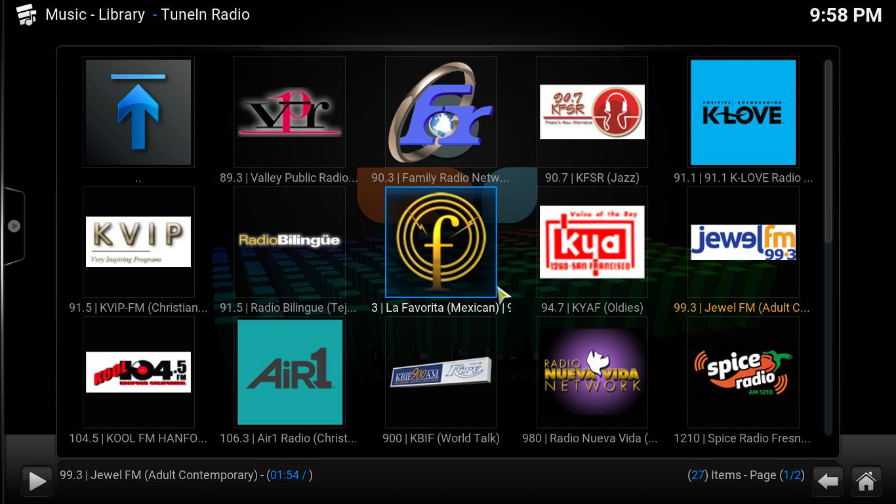Open the Jewel FM 99.3 logo
The height and width of the screenshot is (504, 896).
click(743, 242)
